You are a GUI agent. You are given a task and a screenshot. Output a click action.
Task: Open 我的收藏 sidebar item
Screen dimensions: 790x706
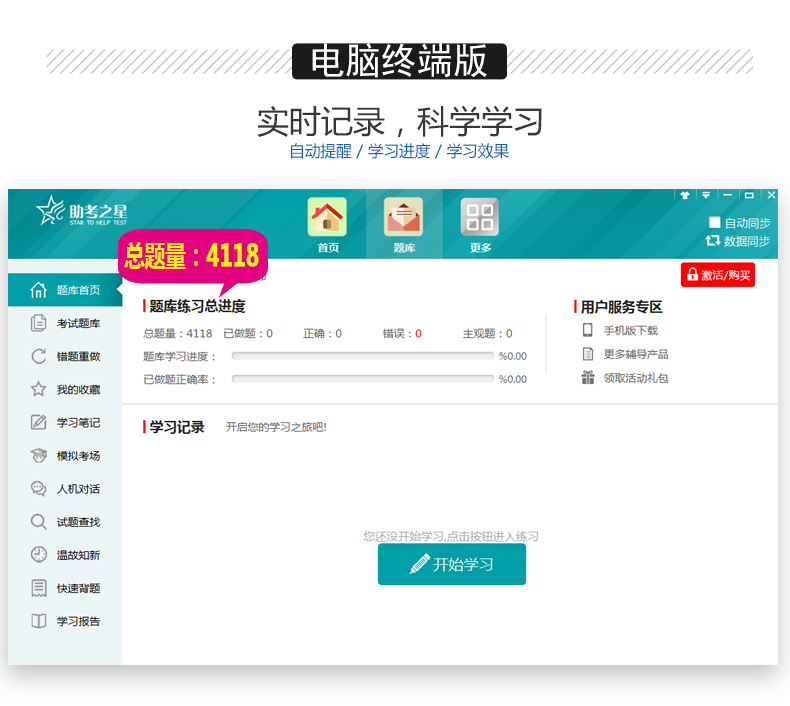(65, 389)
